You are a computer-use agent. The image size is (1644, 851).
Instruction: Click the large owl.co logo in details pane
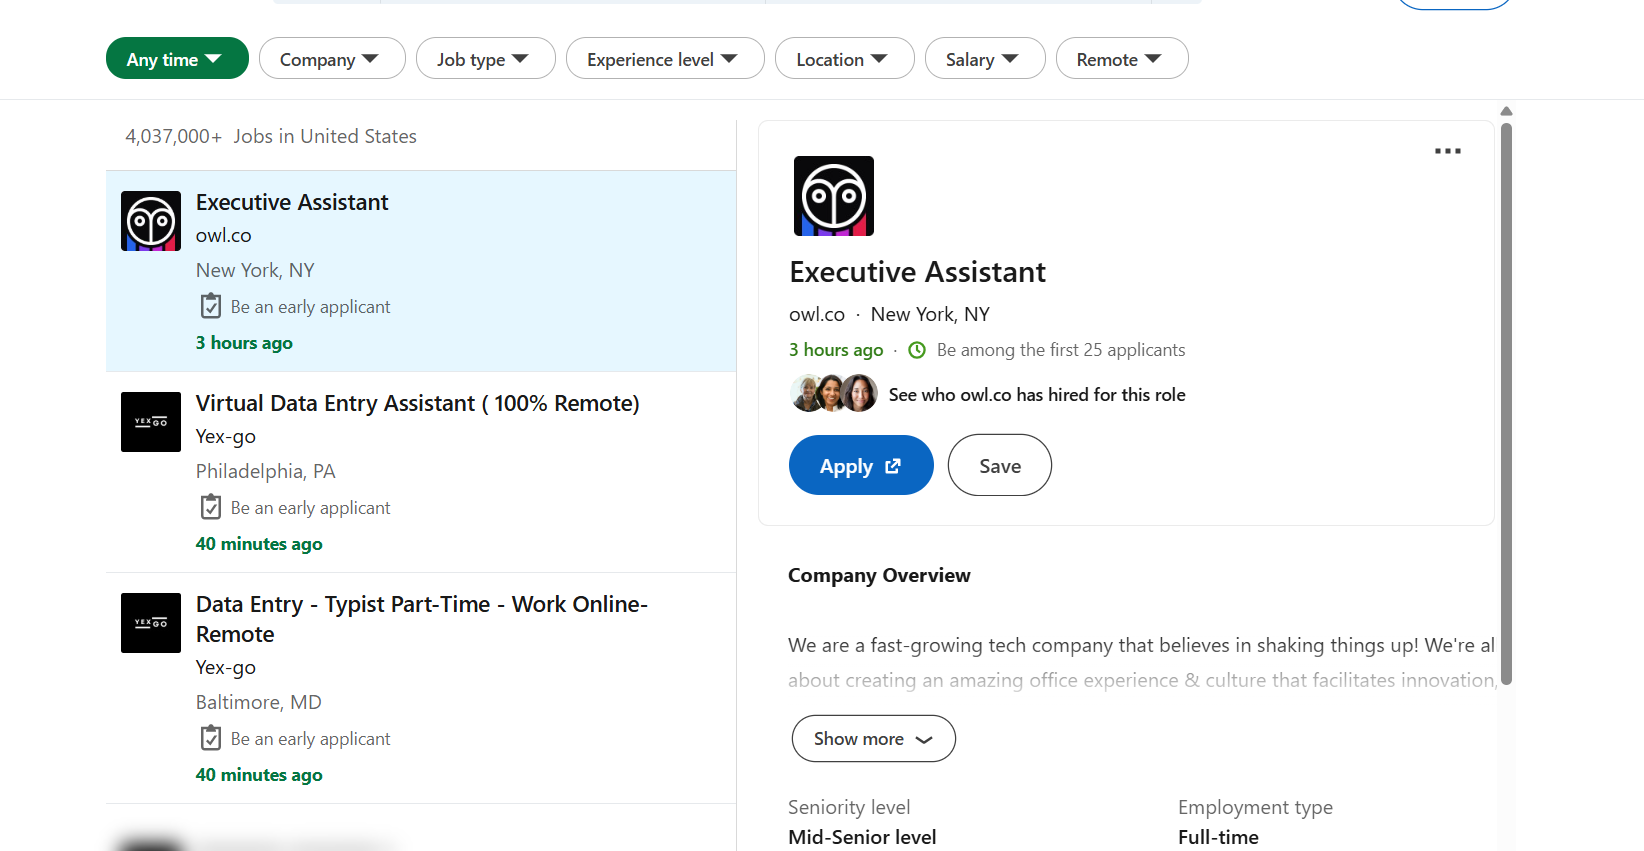pos(834,196)
